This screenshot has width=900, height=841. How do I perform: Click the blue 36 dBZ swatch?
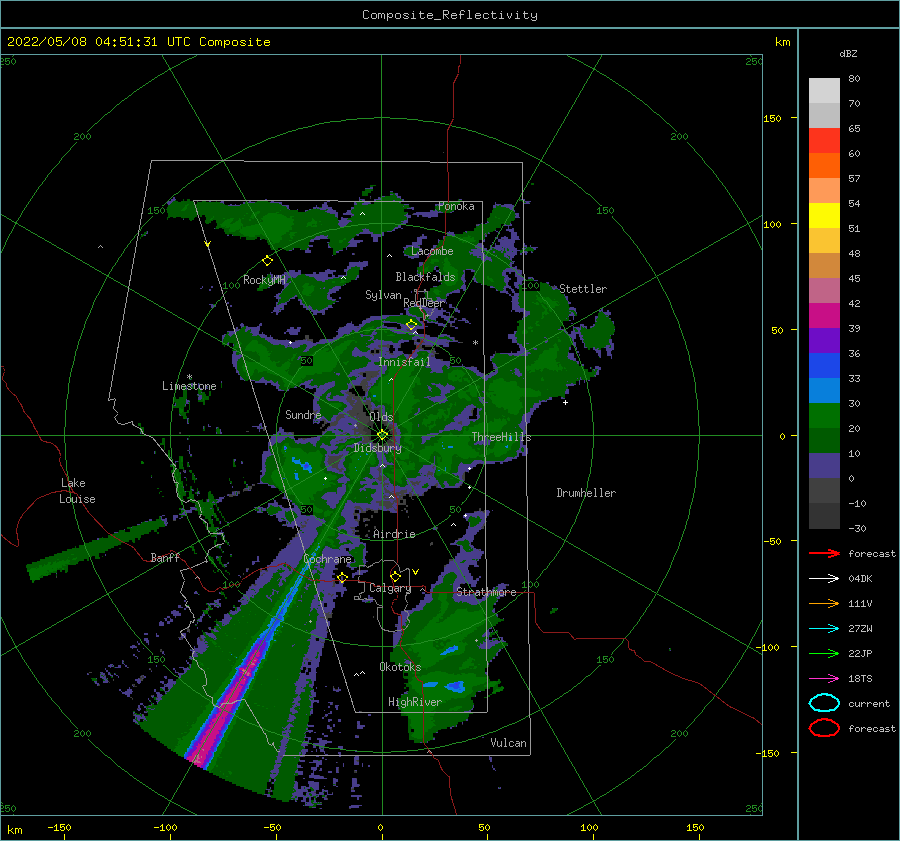(824, 365)
